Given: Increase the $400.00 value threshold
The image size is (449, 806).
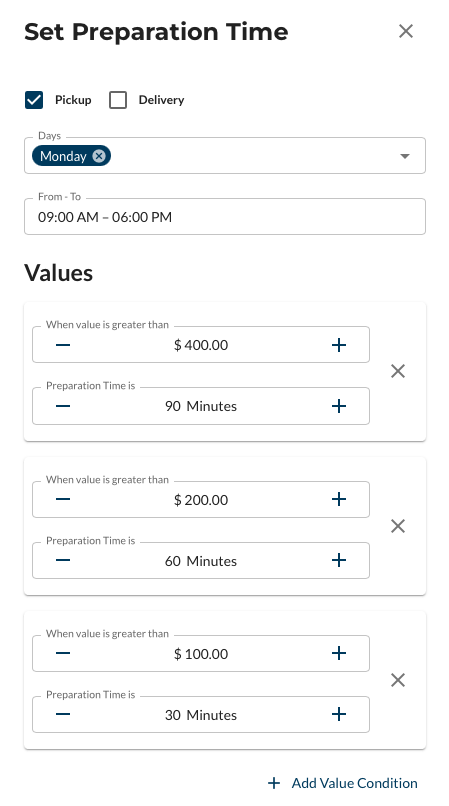Looking at the screenshot, I should [x=338, y=345].
